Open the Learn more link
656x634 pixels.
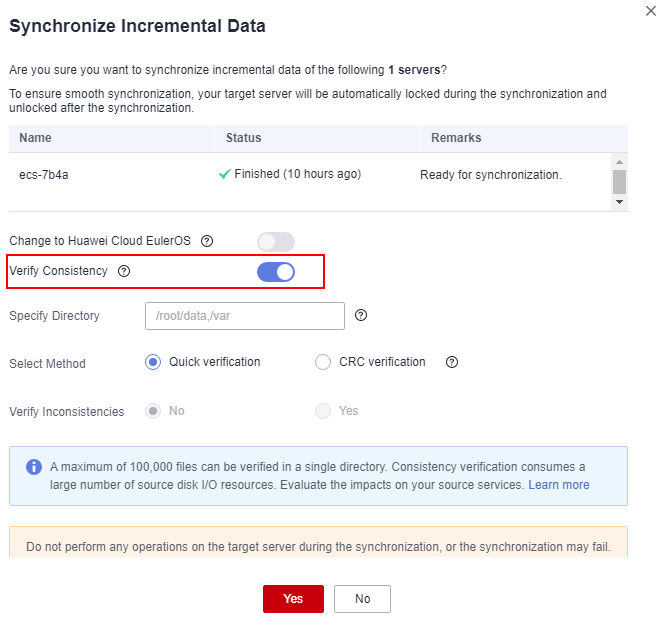click(x=559, y=485)
